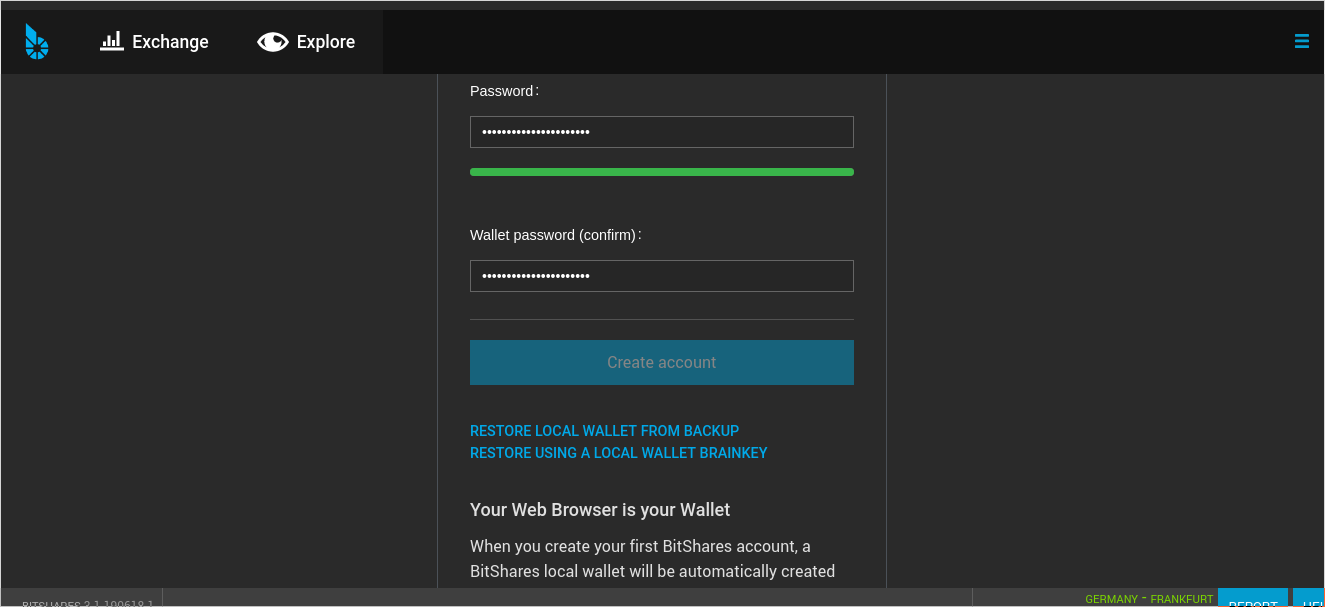This screenshot has width=1325, height=607.
Task: Open the Explore menu item
Action: click(x=306, y=42)
